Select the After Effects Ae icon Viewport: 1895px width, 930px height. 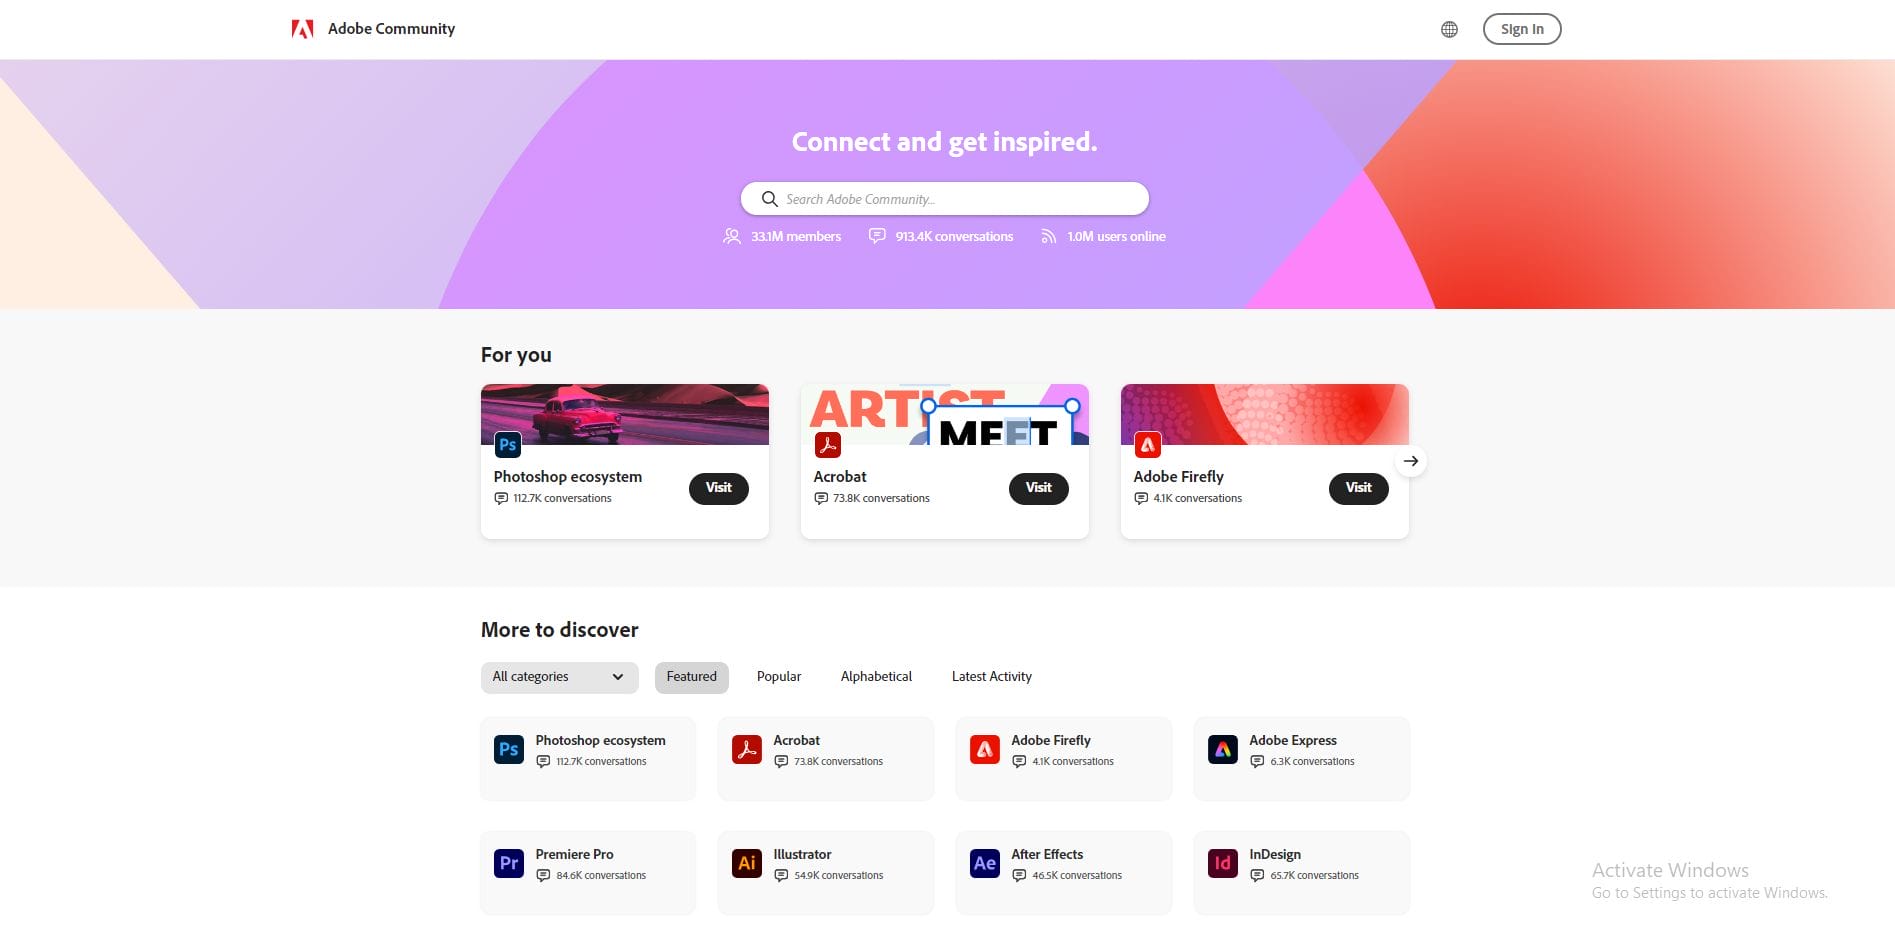(x=985, y=863)
